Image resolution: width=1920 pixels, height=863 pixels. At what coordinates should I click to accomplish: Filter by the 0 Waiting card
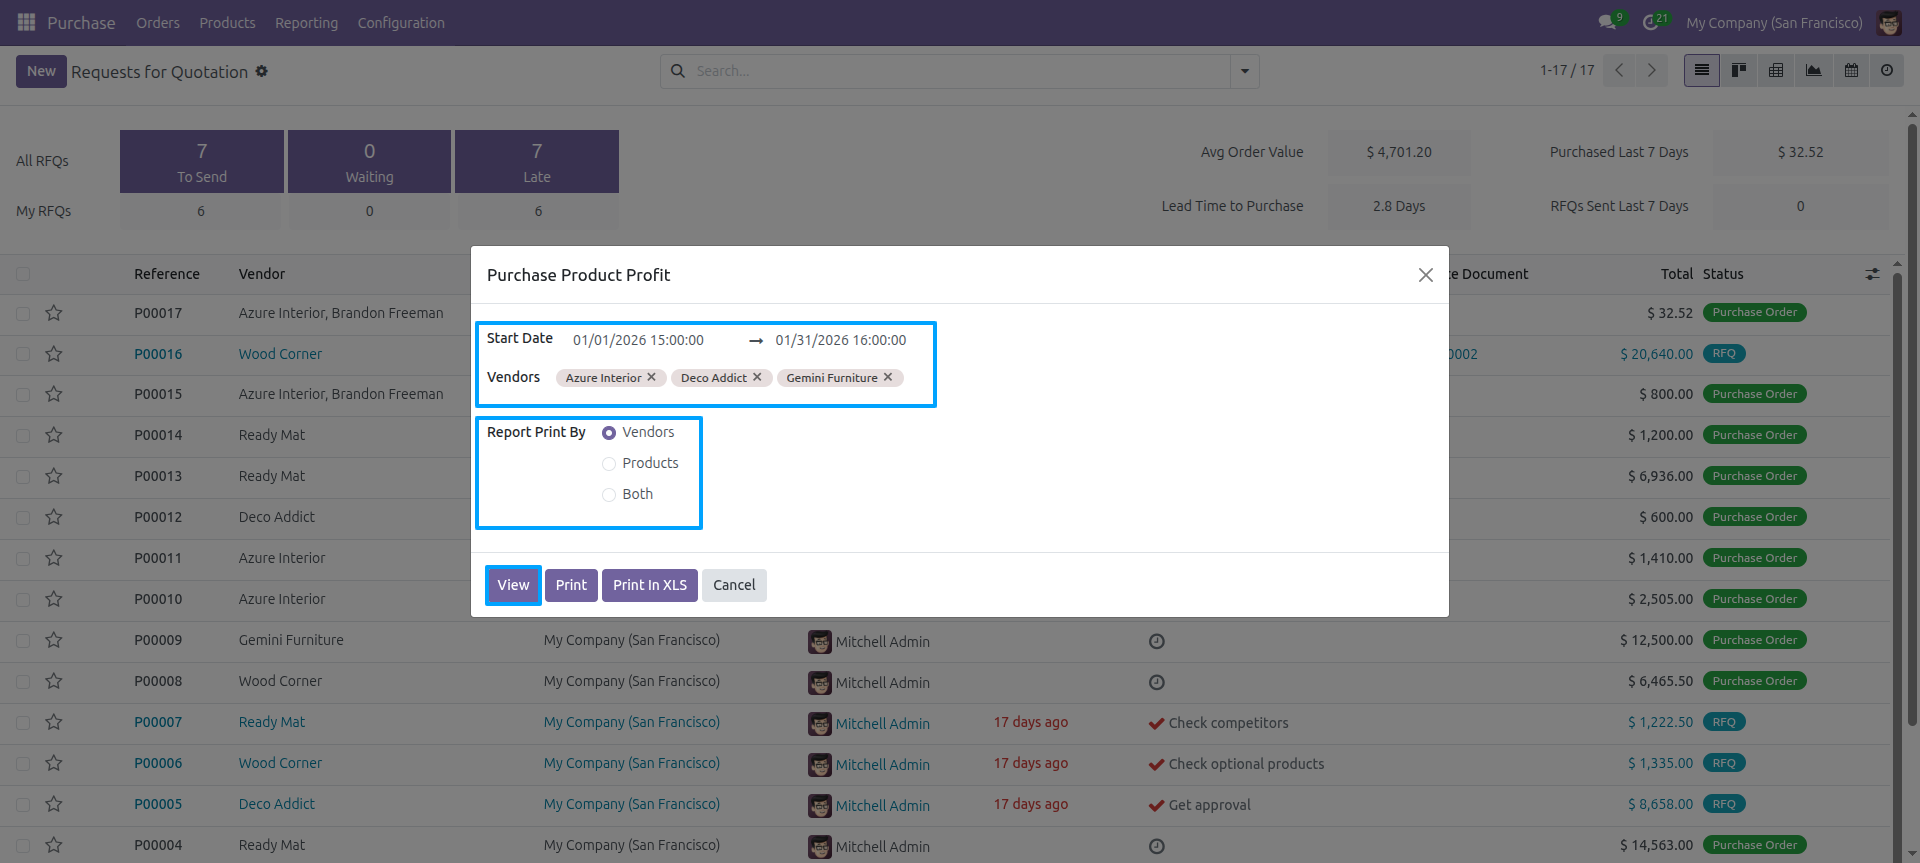[370, 161]
